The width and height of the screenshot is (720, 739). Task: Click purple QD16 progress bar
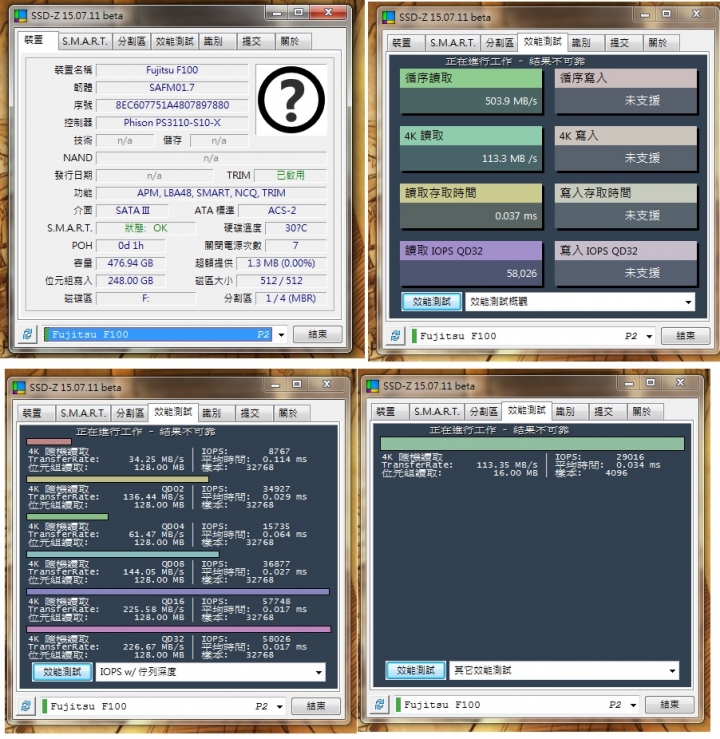178,591
